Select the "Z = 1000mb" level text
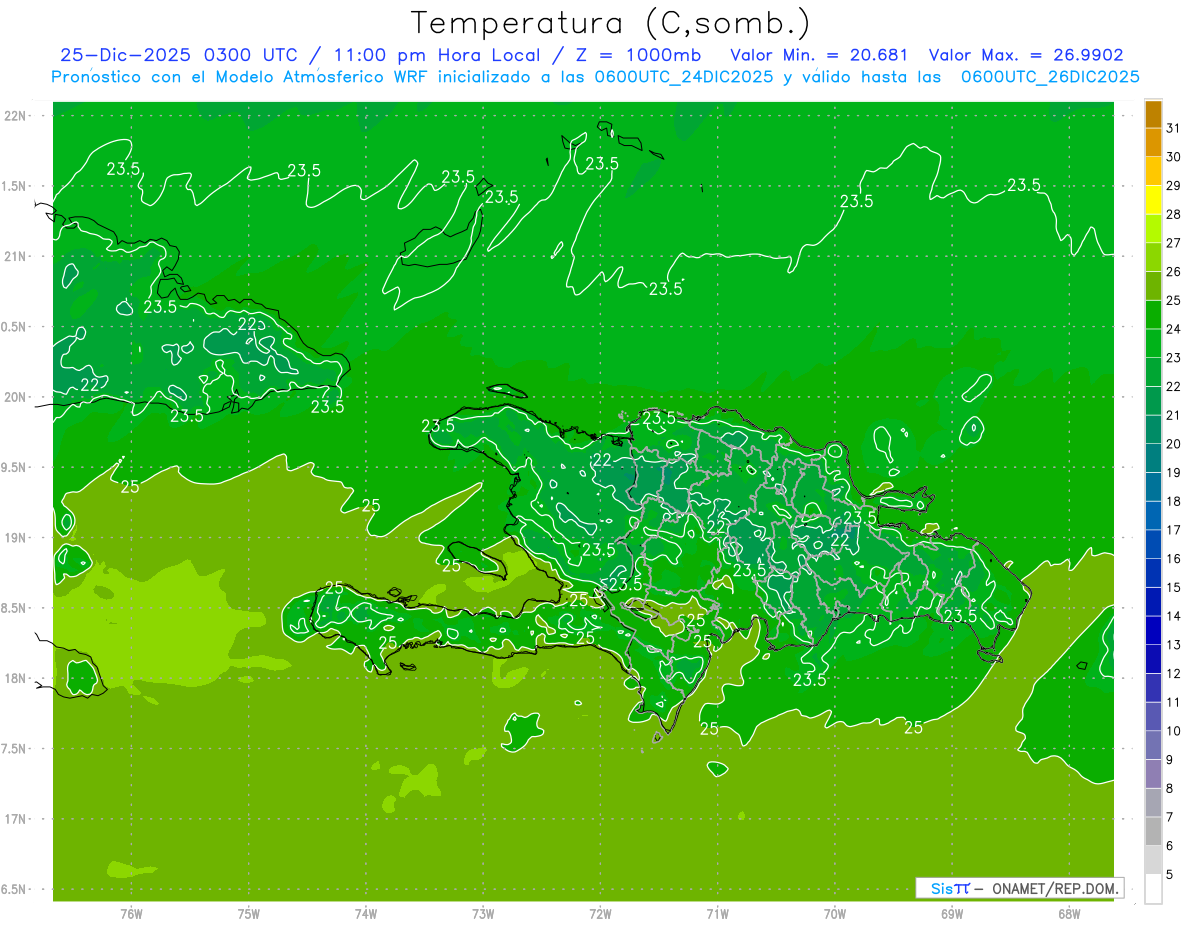 pyautogui.click(x=636, y=55)
